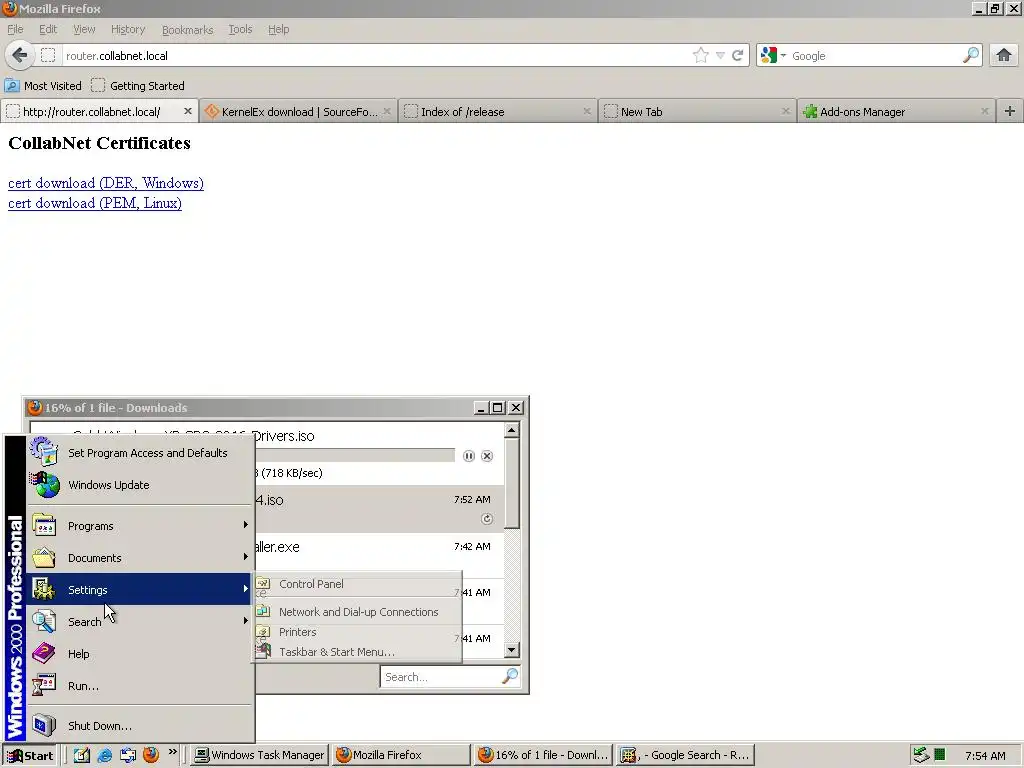The image size is (1024, 768).
Task: Close the router.collabnet.local tab
Action: point(187,111)
